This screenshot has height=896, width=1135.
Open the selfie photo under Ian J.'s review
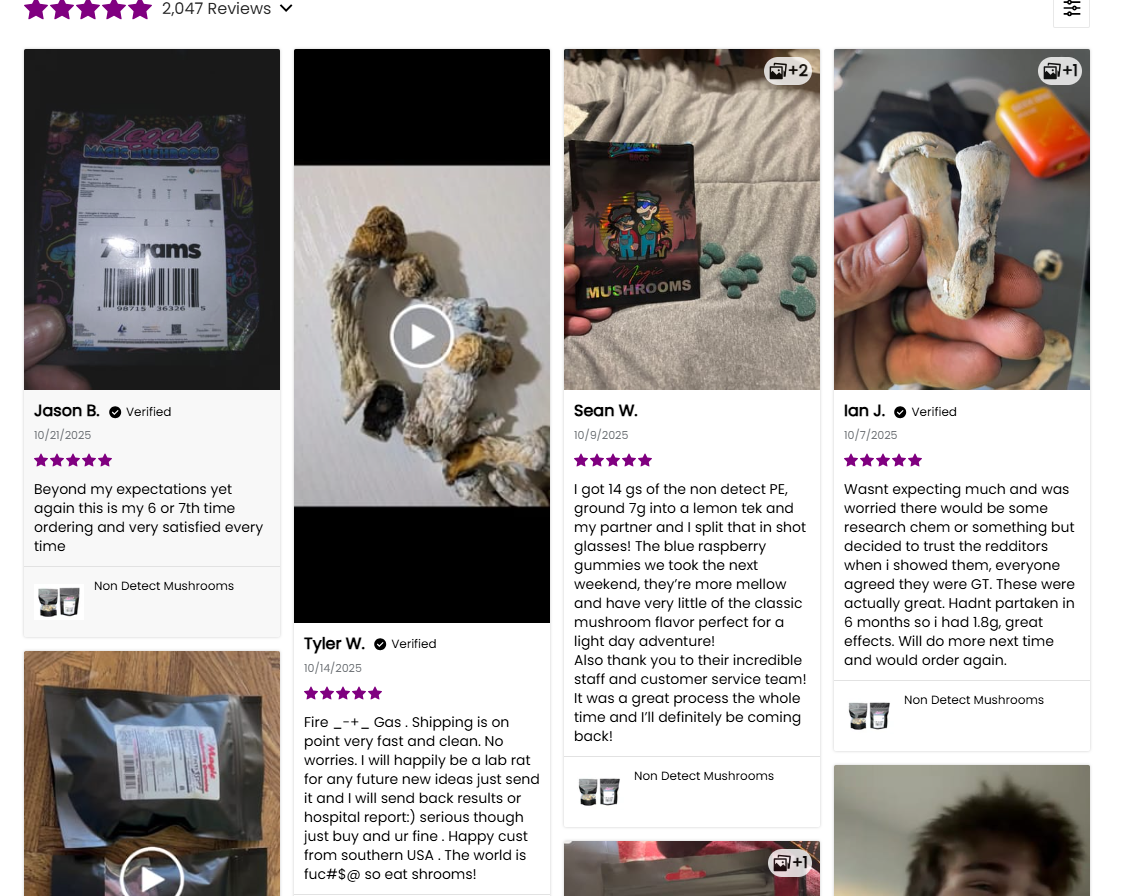[x=962, y=831]
